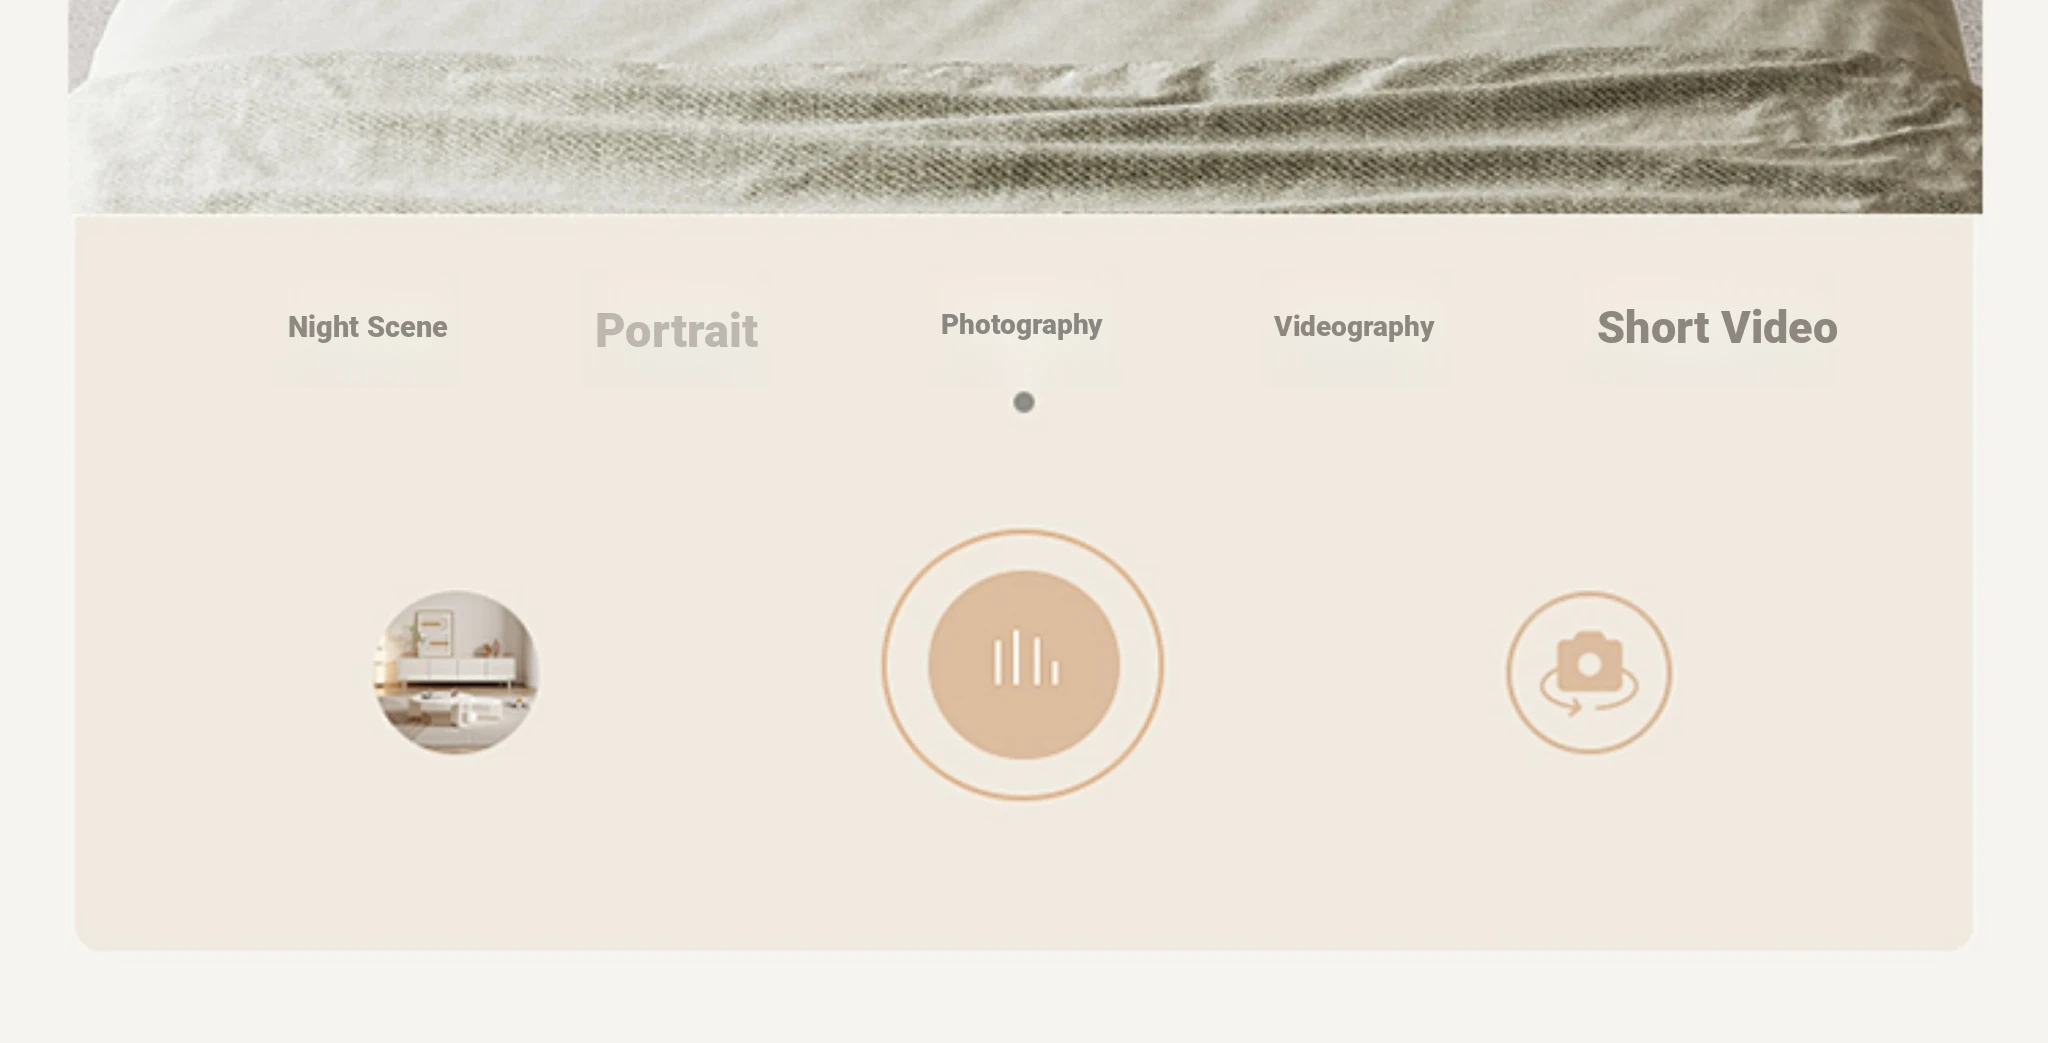Tap the circular switch-camera button
This screenshot has width=2048, height=1043.
point(1589,672)
